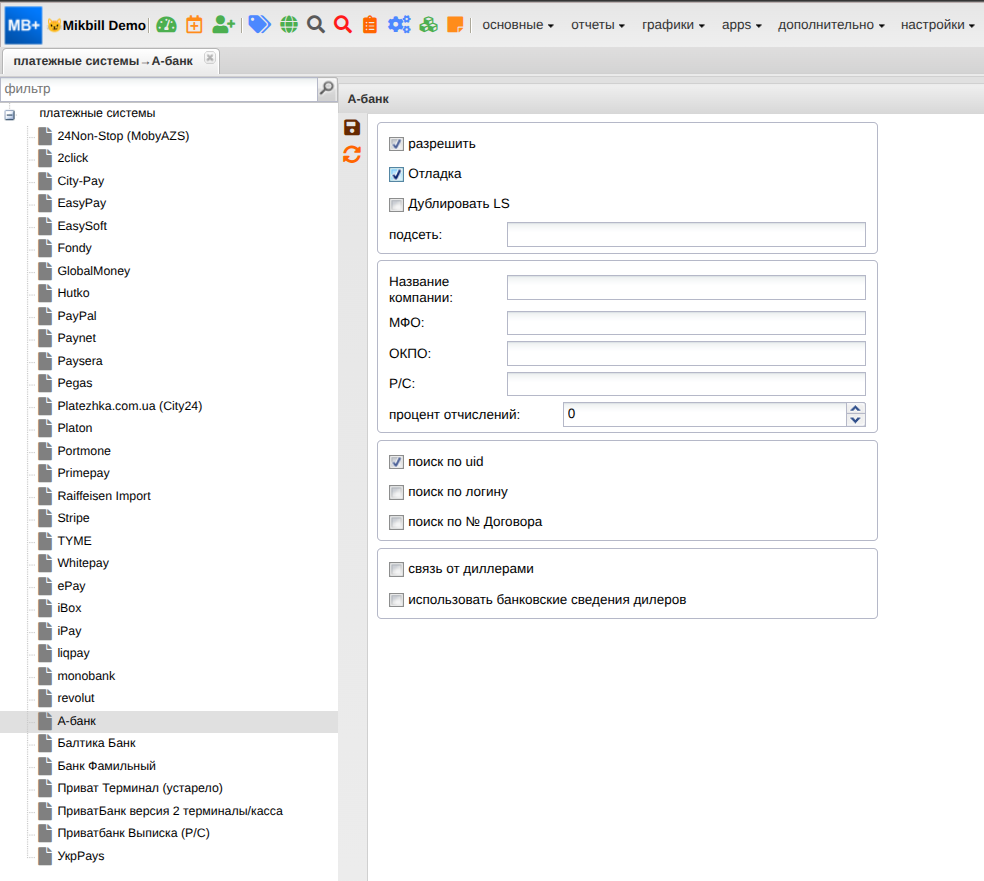The width and height of the screenshot is (984, 881).
Task: Open the графики dropdown menu
Action: pos(673,25)
